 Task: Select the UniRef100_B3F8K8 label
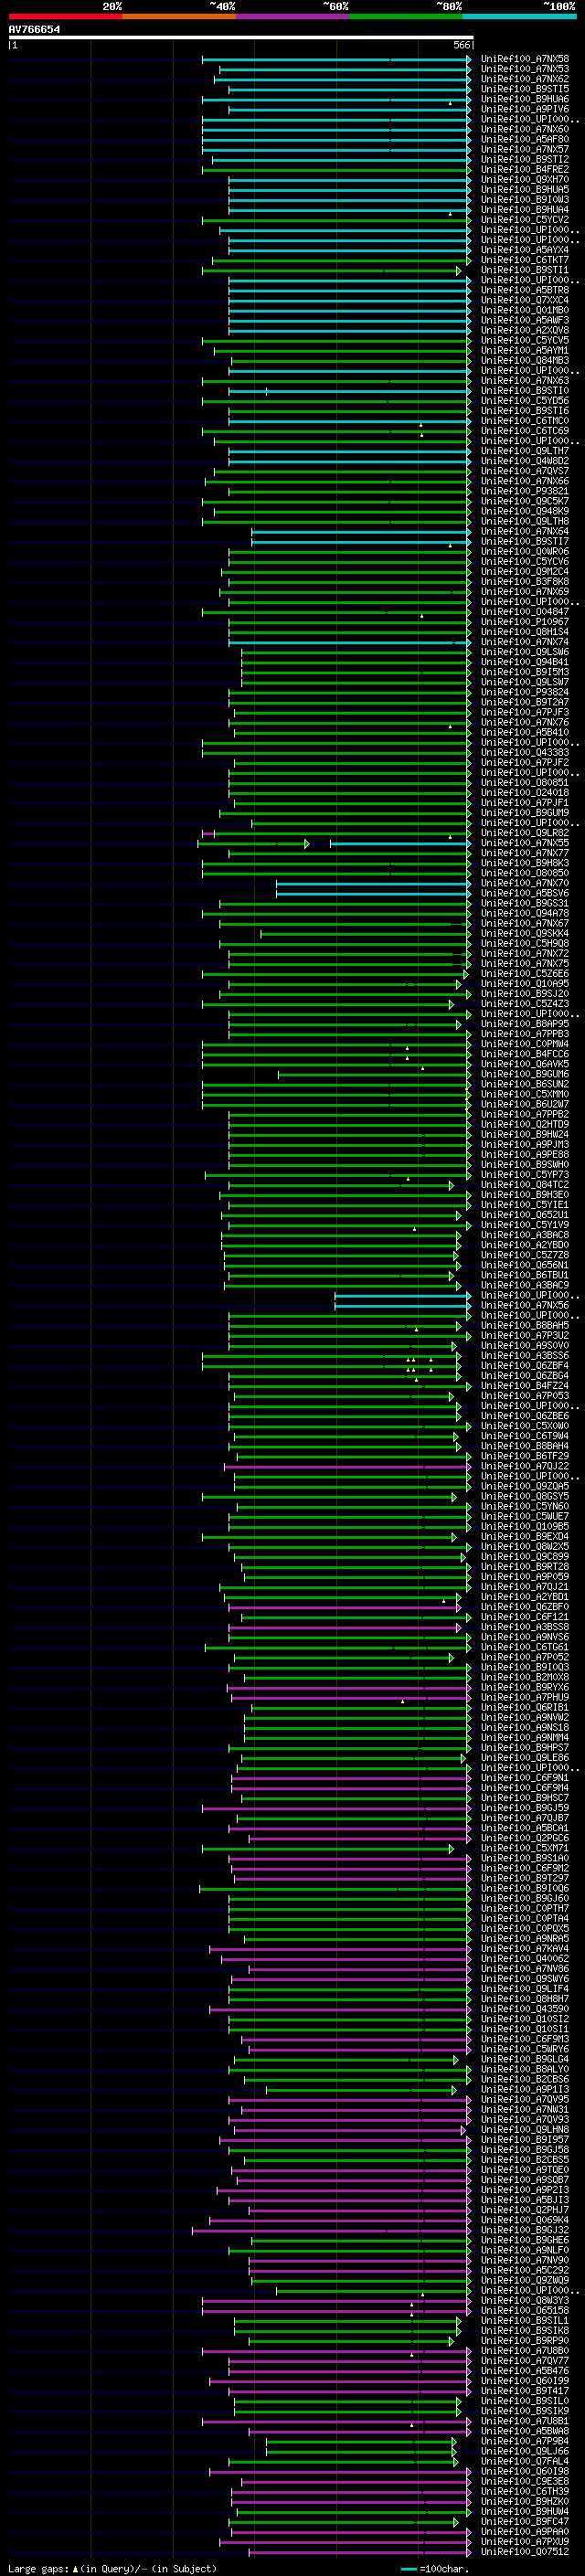coord(525,581)
